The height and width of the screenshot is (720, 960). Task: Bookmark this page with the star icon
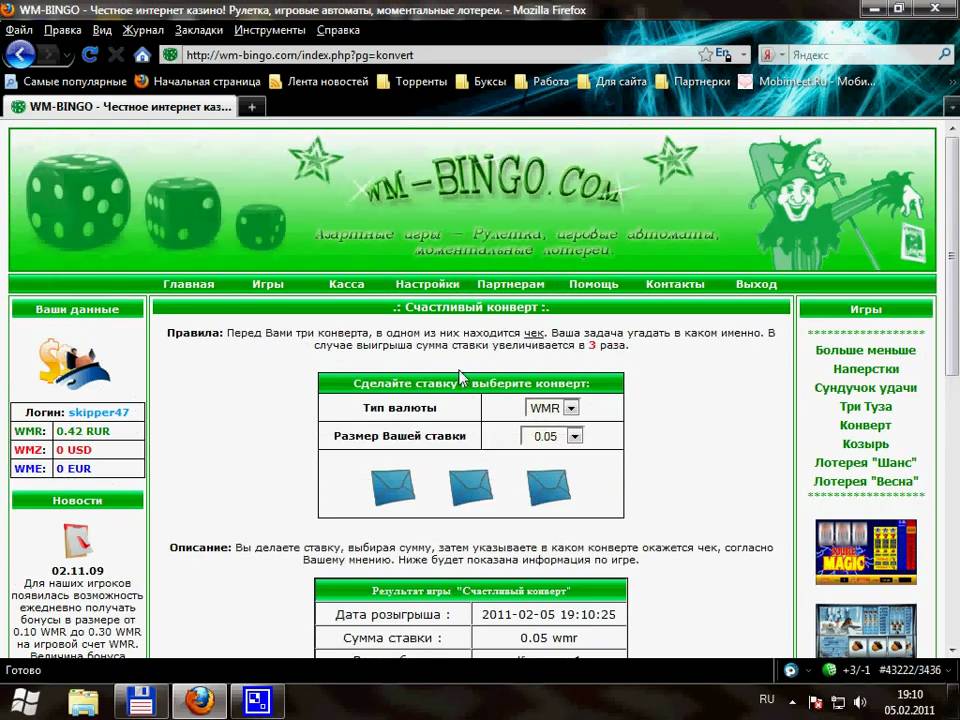pos(705,54)
